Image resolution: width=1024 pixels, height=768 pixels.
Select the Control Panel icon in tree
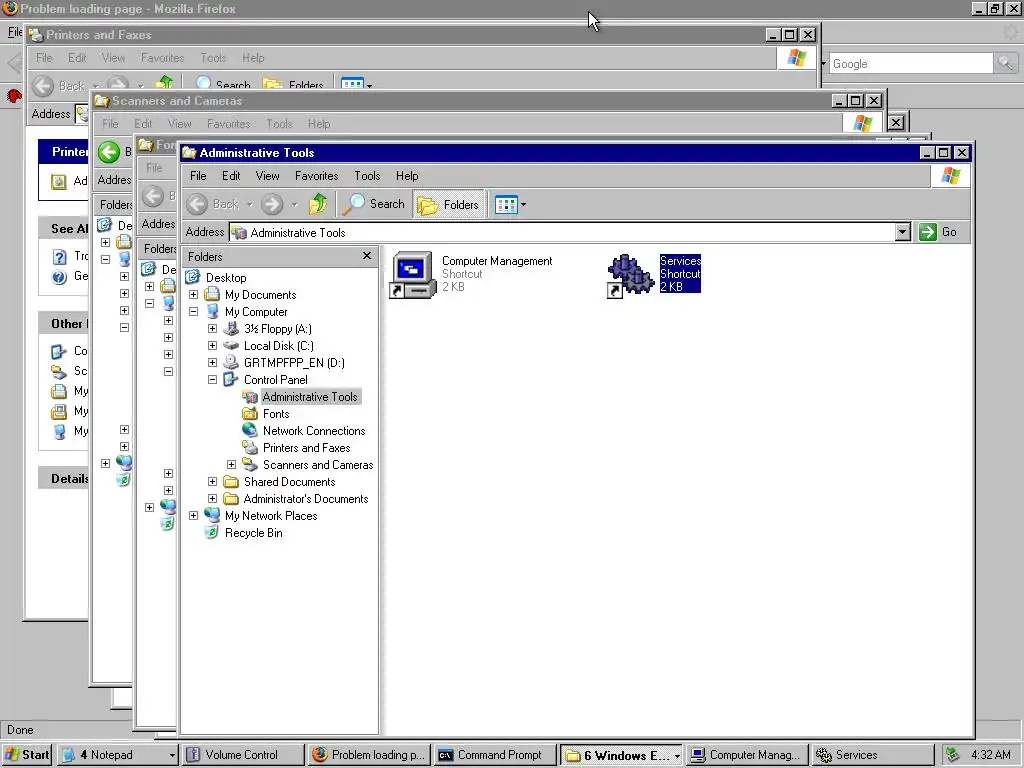click(231, 379)
